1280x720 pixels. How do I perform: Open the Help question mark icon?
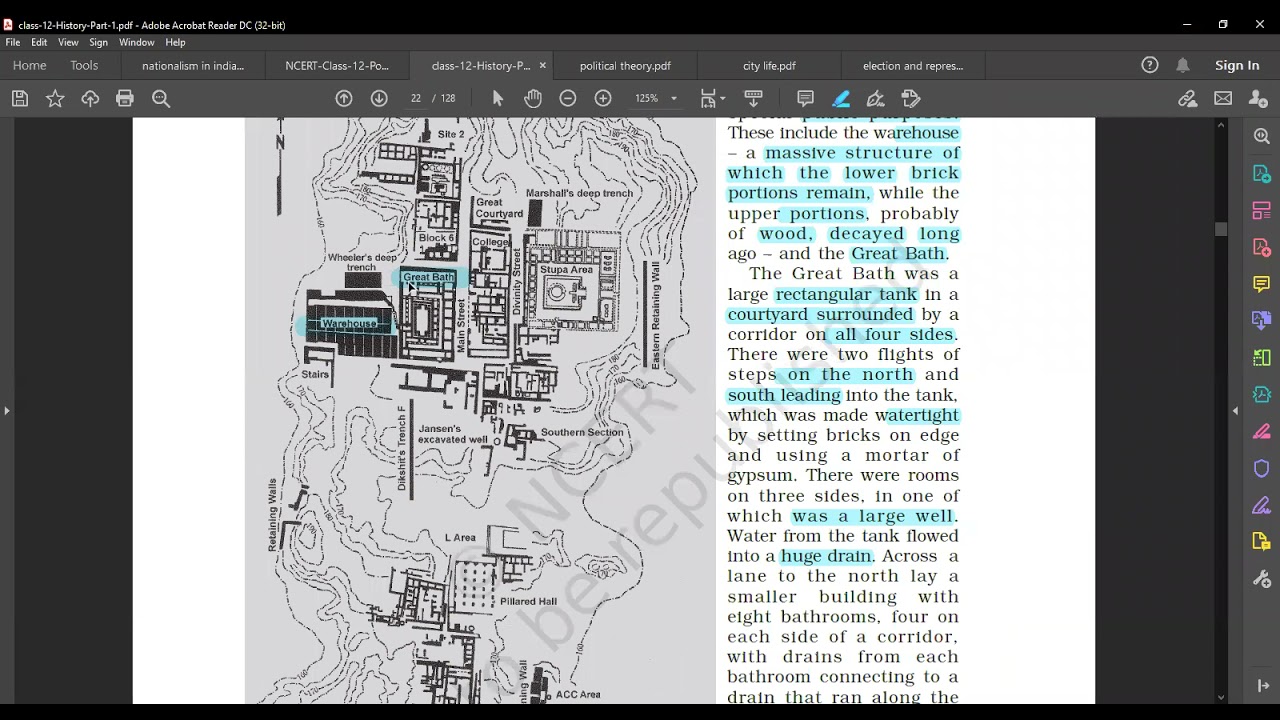click(1150, 65)
